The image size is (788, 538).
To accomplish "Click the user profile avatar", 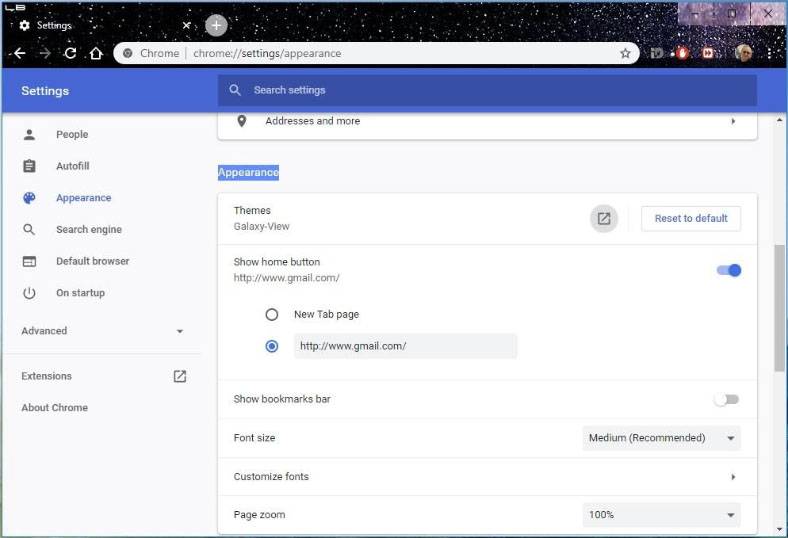I will (744, 53).
